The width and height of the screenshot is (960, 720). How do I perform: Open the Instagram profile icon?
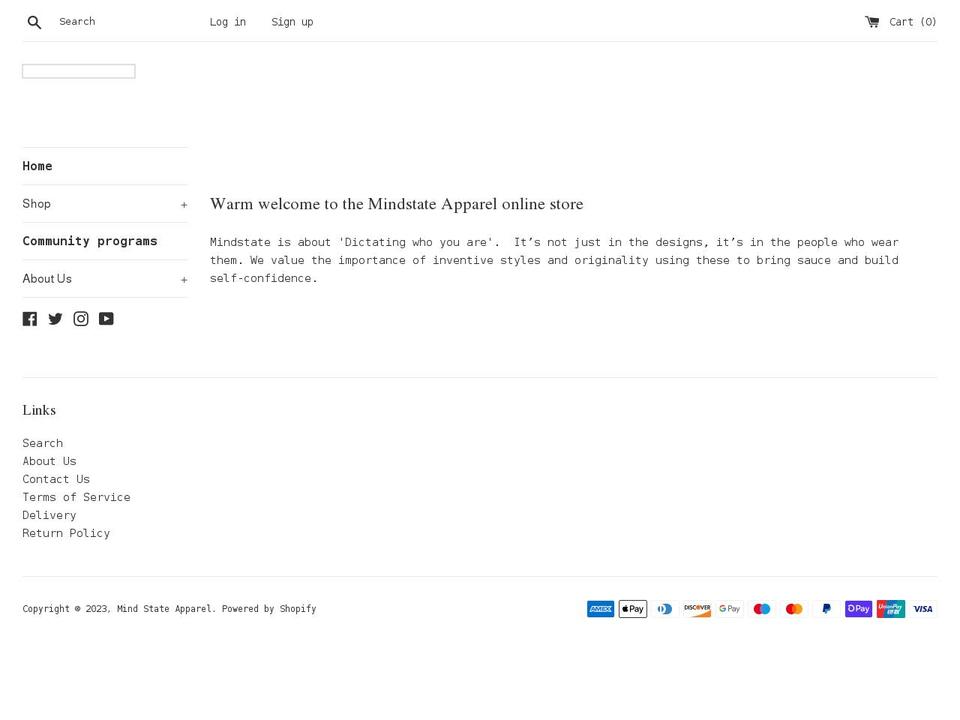[81, 318]
